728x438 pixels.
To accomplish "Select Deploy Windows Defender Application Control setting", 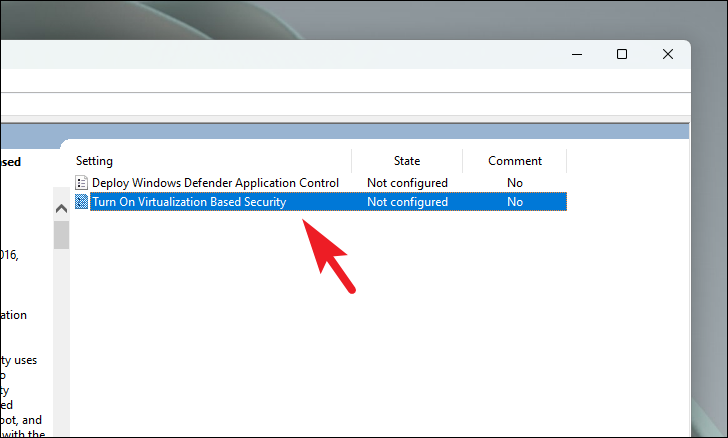I will pyautogui.click(x=215, y=183).
